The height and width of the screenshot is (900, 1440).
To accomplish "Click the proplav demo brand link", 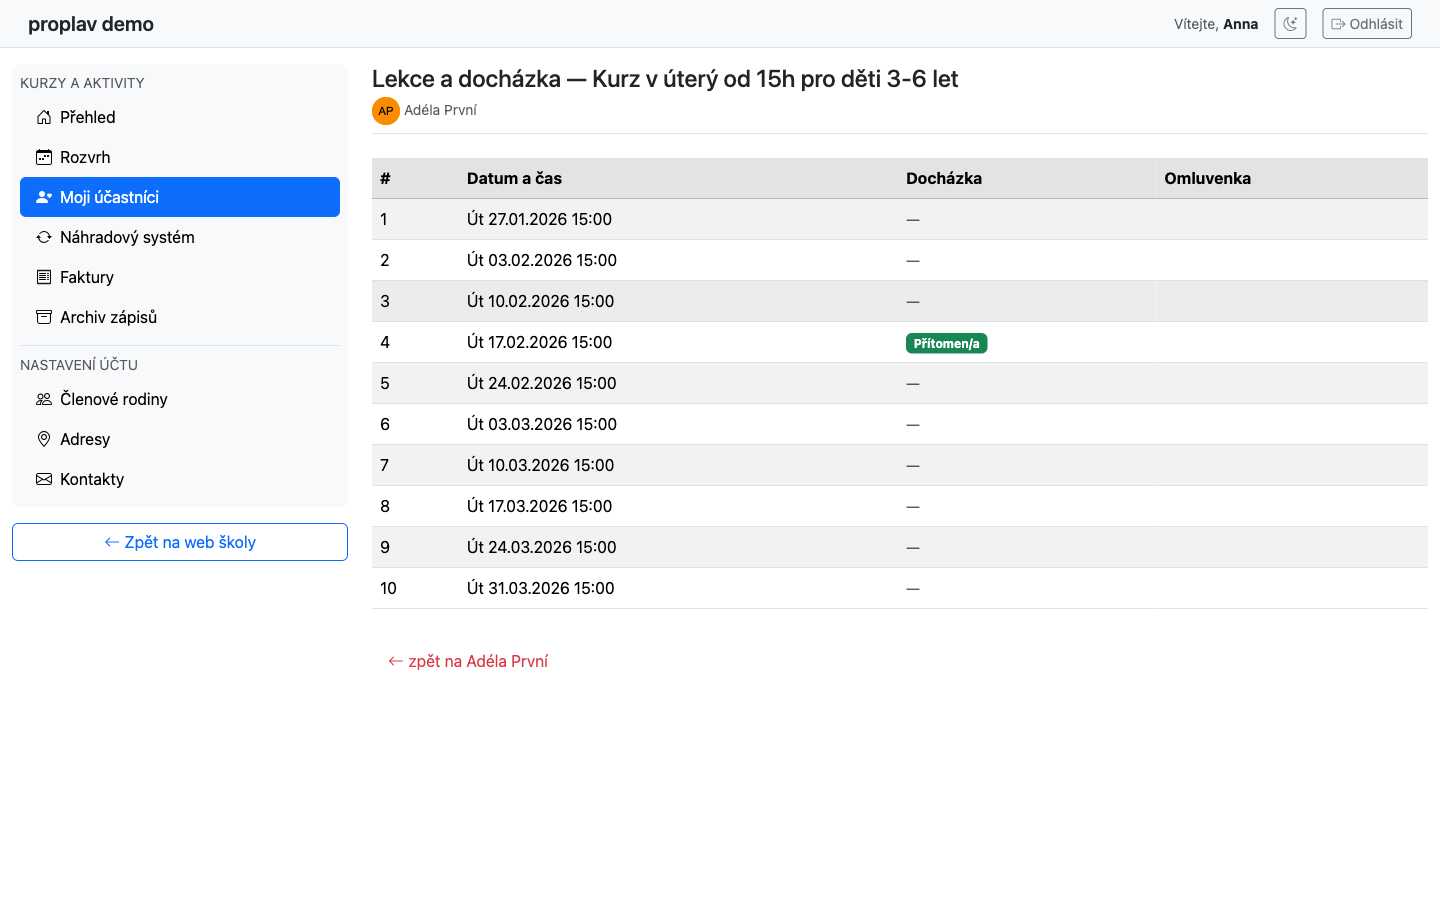I will 91,24.
